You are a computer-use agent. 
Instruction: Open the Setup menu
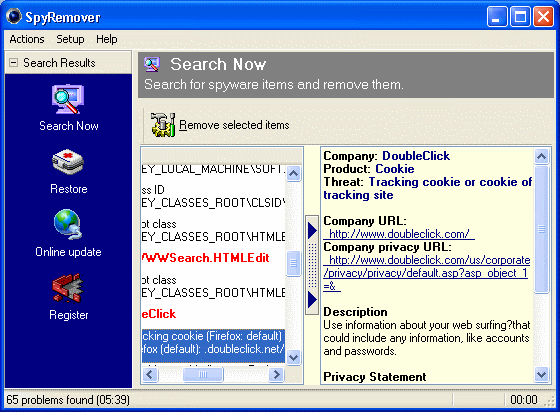point(70,39)
